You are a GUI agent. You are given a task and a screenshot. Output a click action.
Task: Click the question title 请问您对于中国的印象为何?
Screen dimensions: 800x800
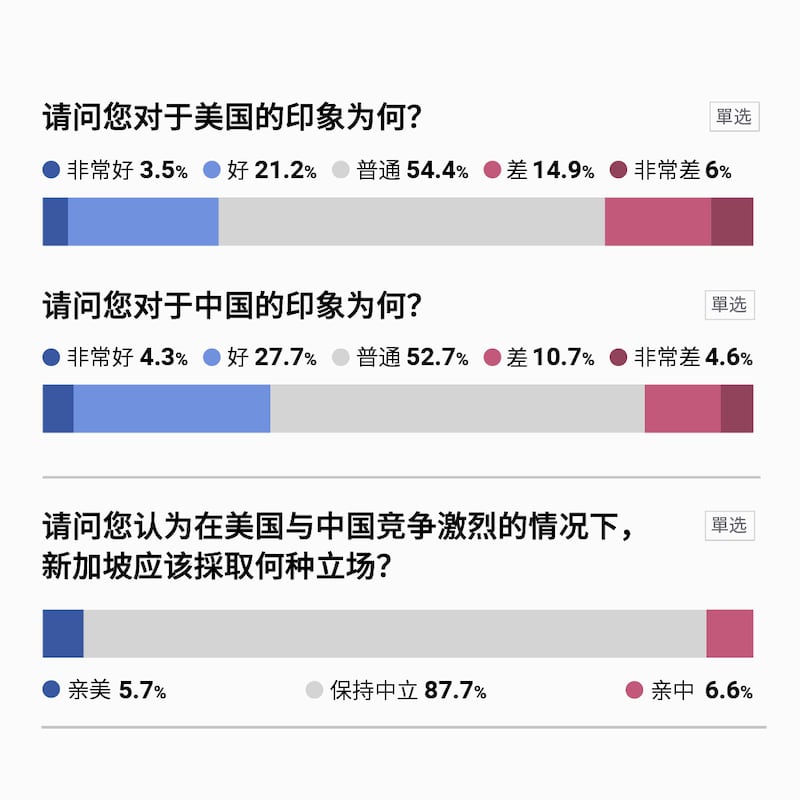[x=231, y=306]
